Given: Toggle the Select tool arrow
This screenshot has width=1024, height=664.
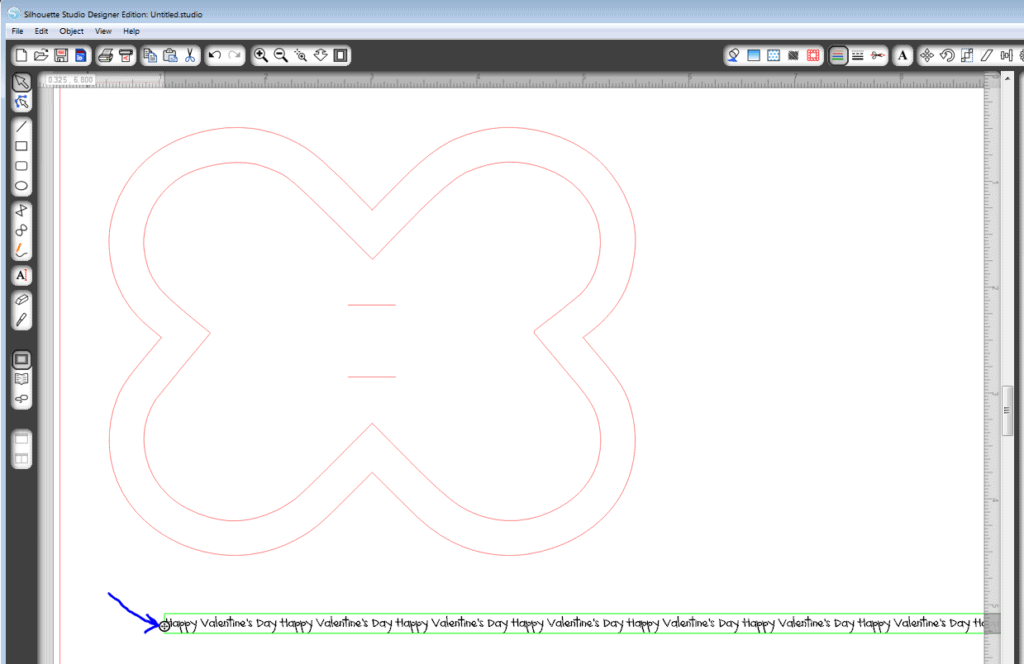Looking at the screenshot, I should coord(21,82).
